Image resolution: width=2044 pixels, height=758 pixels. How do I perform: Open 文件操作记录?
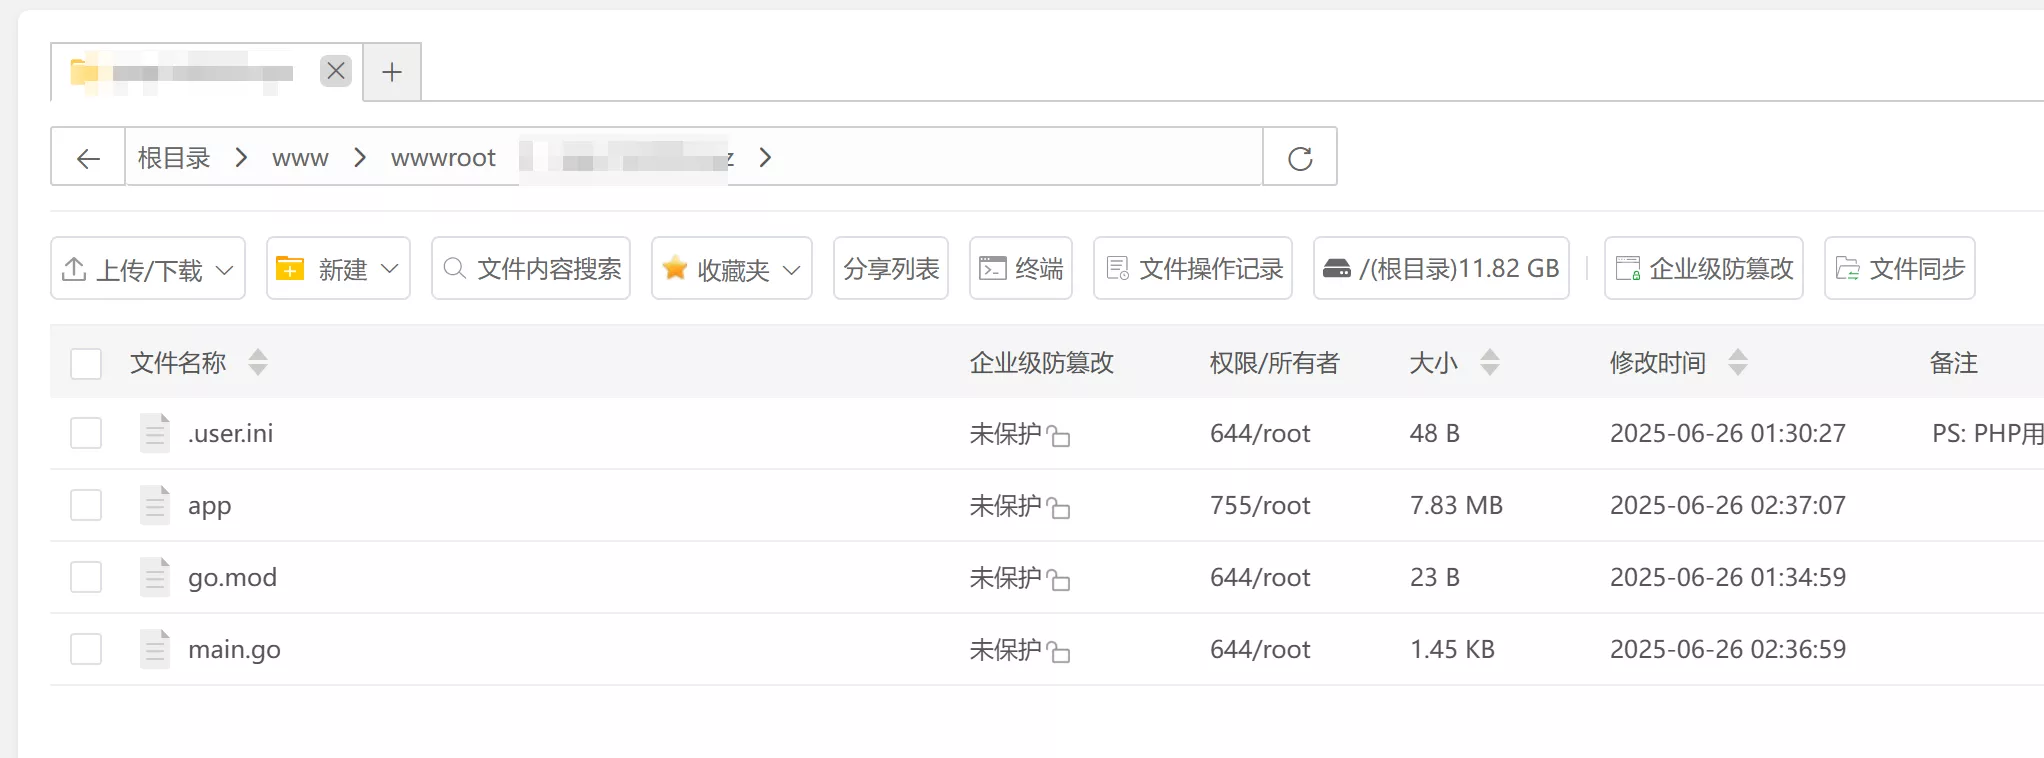point(1193,268)
